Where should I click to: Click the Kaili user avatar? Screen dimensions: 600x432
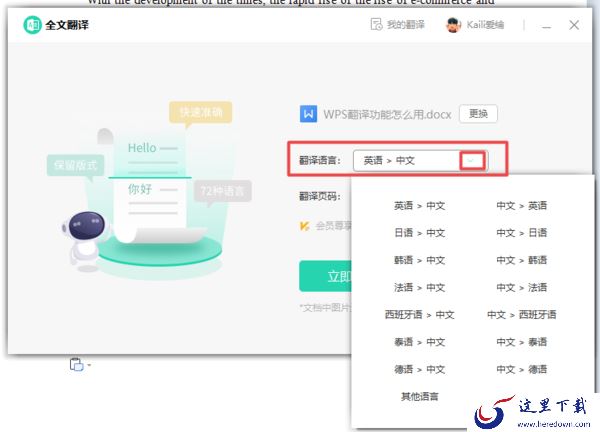pyautogui.click(x=453, y=25)
